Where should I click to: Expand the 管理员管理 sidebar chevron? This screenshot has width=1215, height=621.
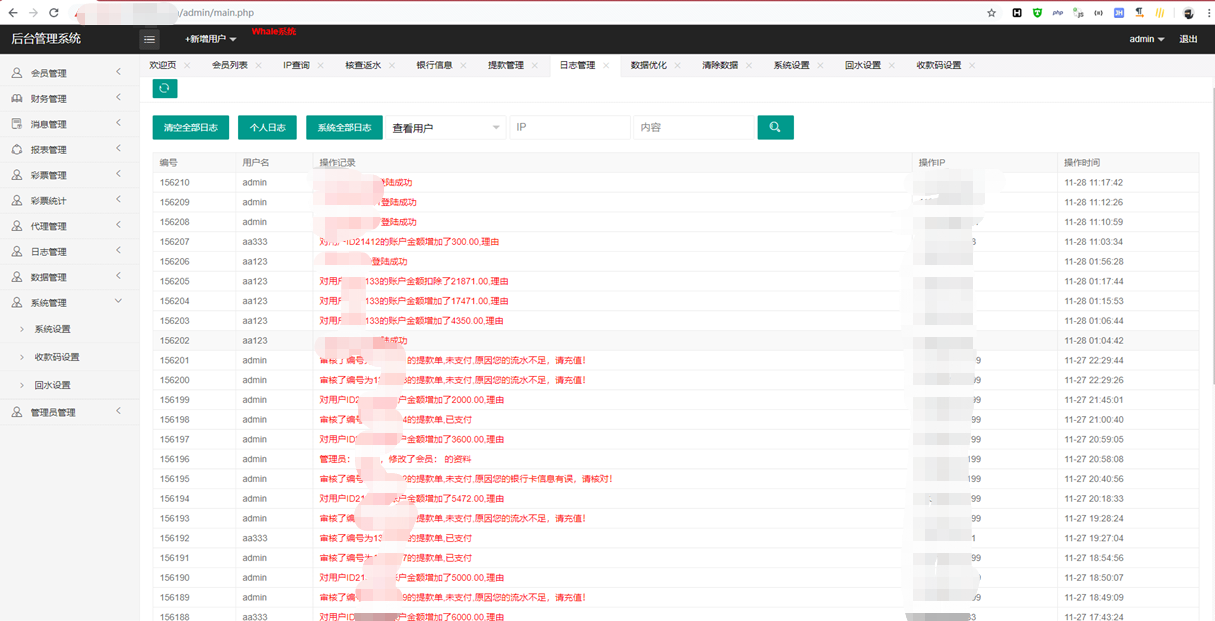118,411
